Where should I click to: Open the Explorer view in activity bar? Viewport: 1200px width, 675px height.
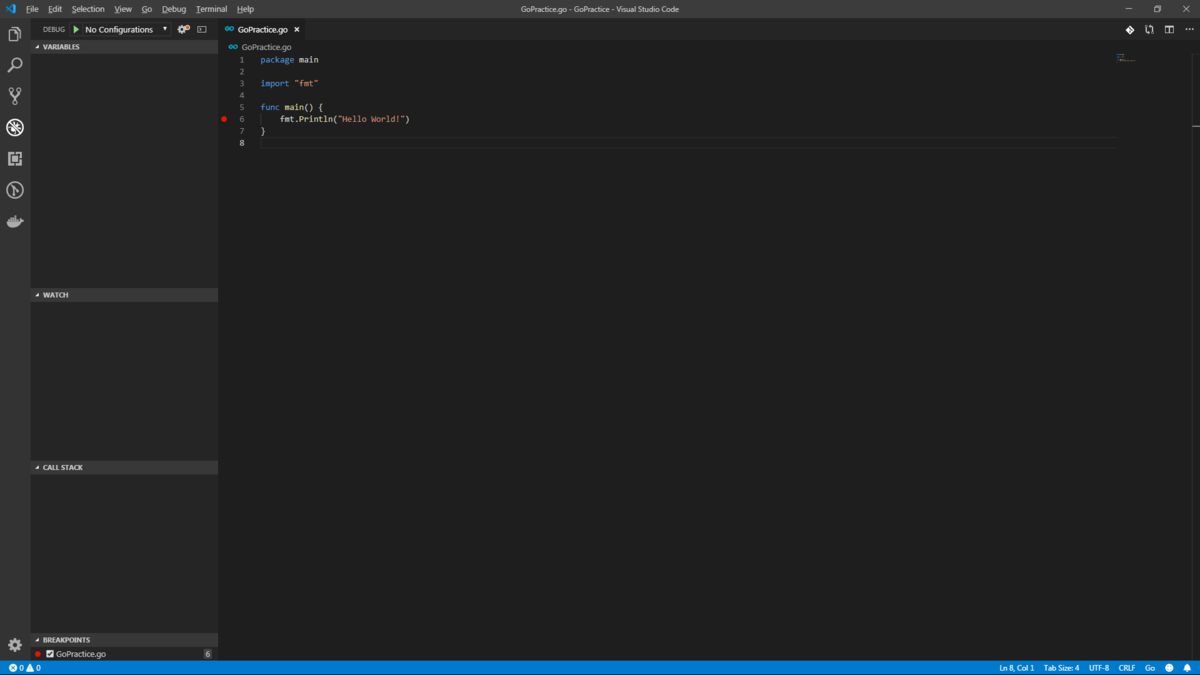point(15,34)
